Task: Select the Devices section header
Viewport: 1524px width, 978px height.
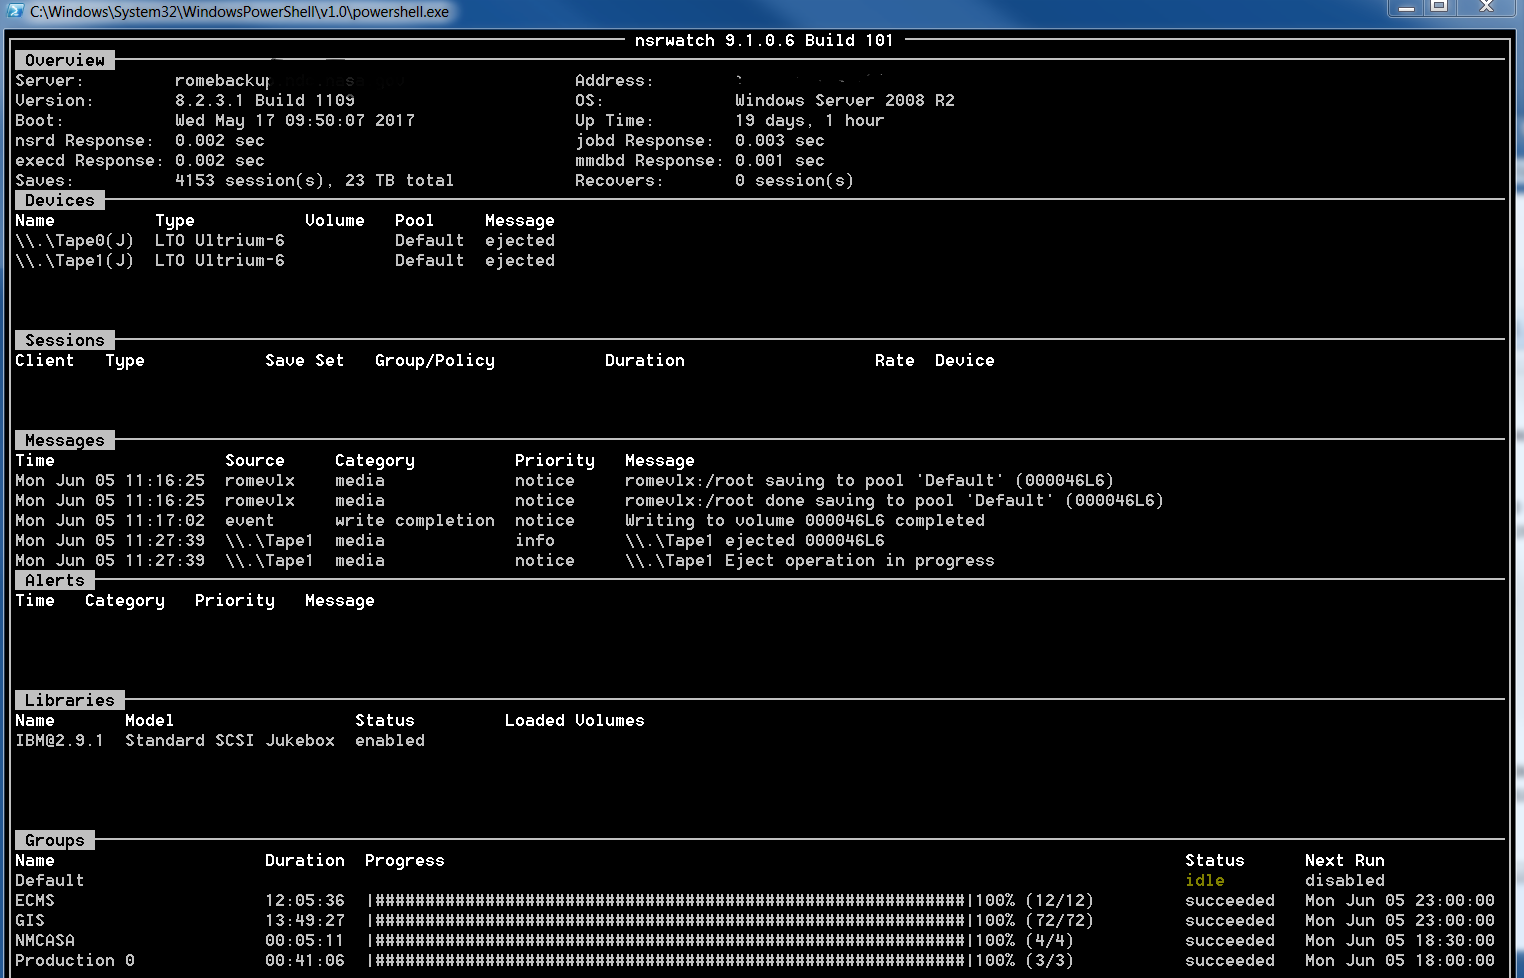Action: point(60,200)
